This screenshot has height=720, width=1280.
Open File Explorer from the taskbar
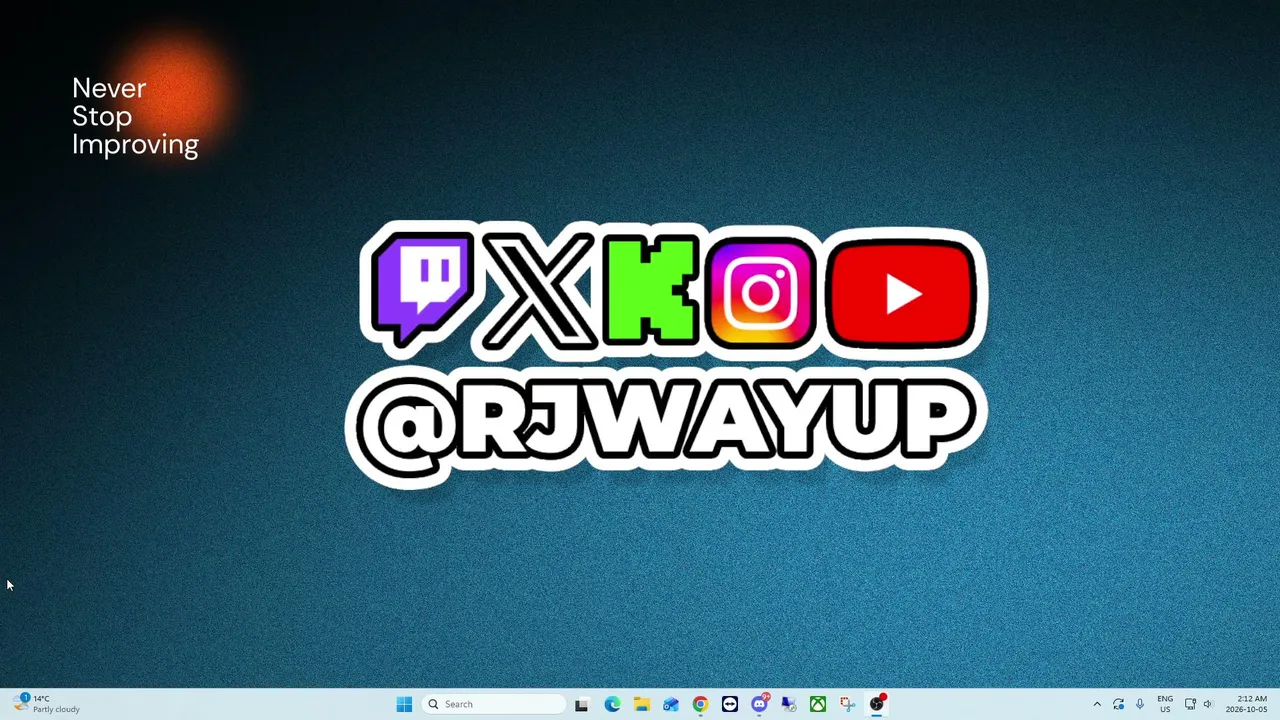tap(641, 704)
